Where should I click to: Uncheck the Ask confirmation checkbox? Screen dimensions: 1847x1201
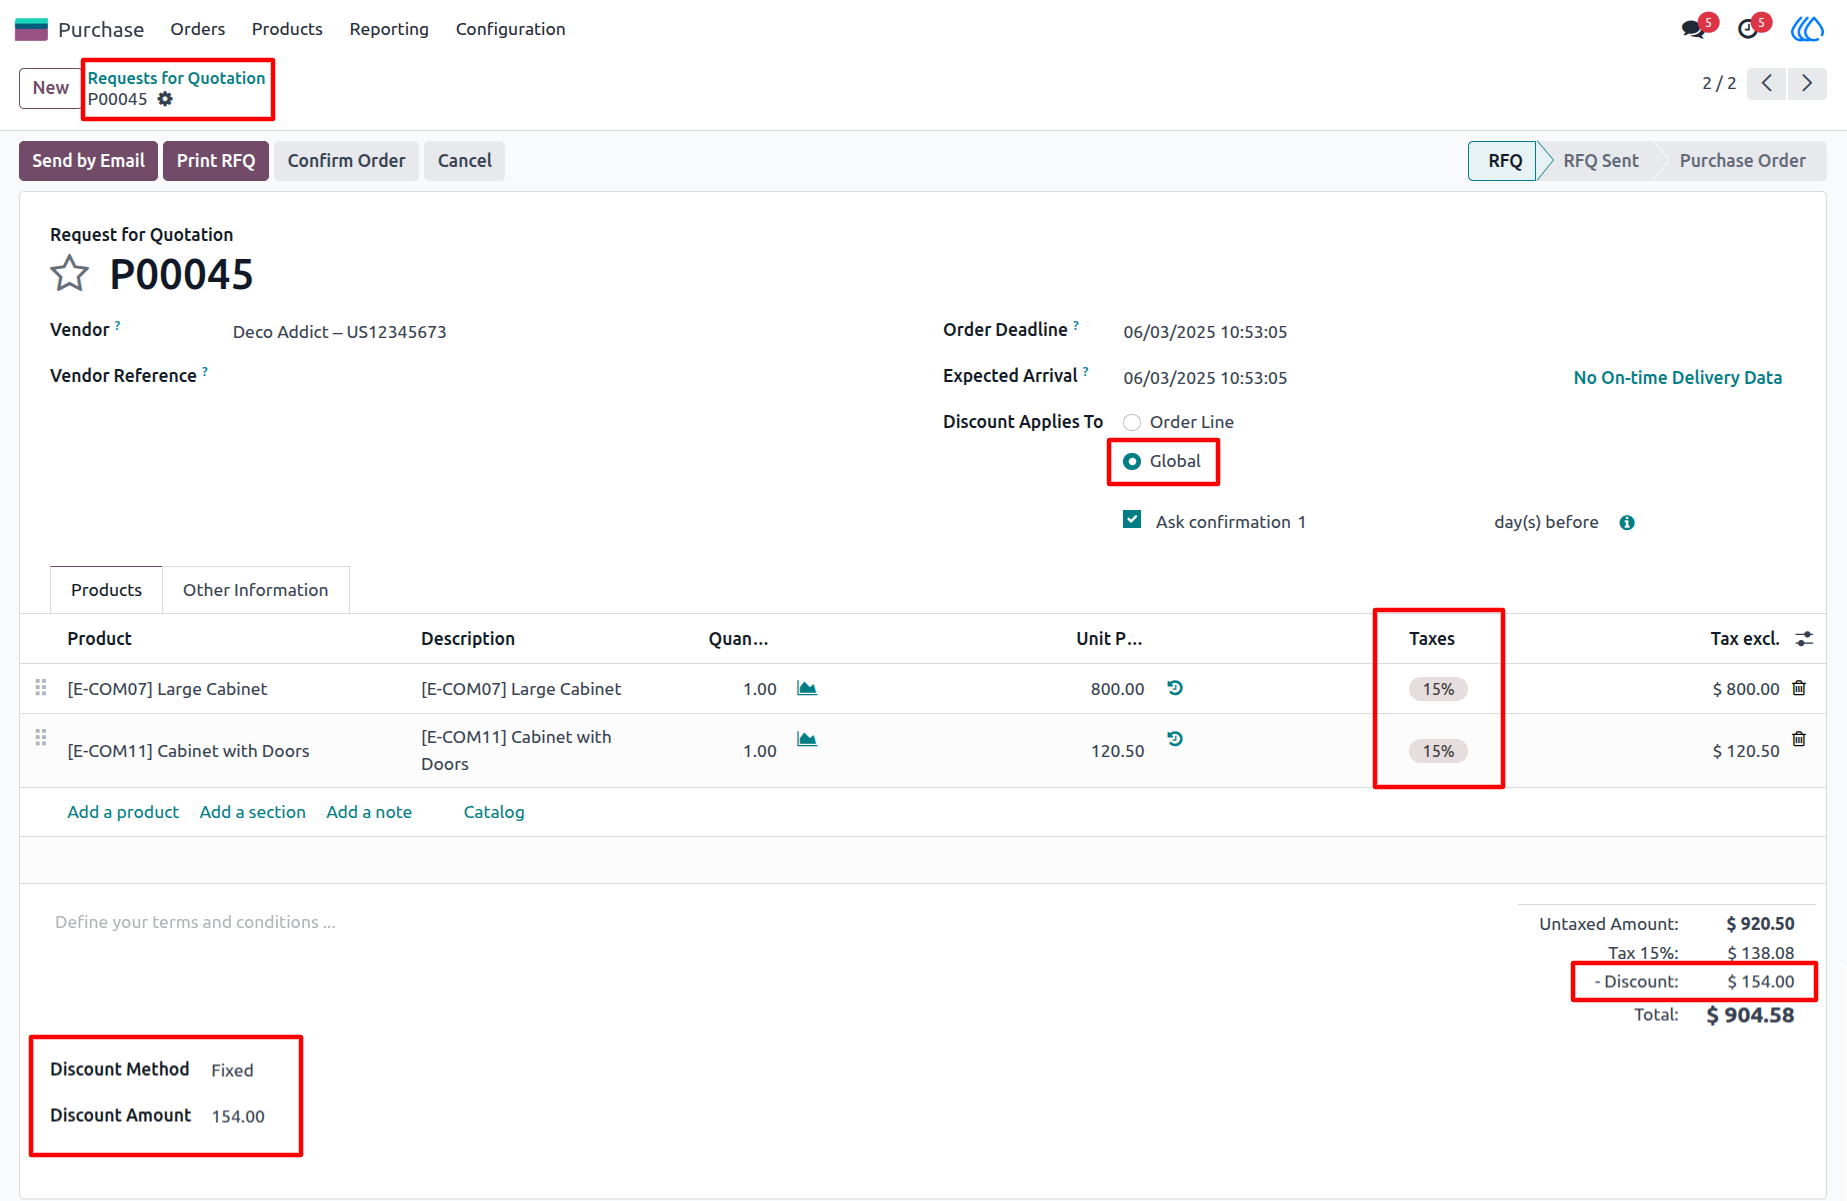[1132, 520]
